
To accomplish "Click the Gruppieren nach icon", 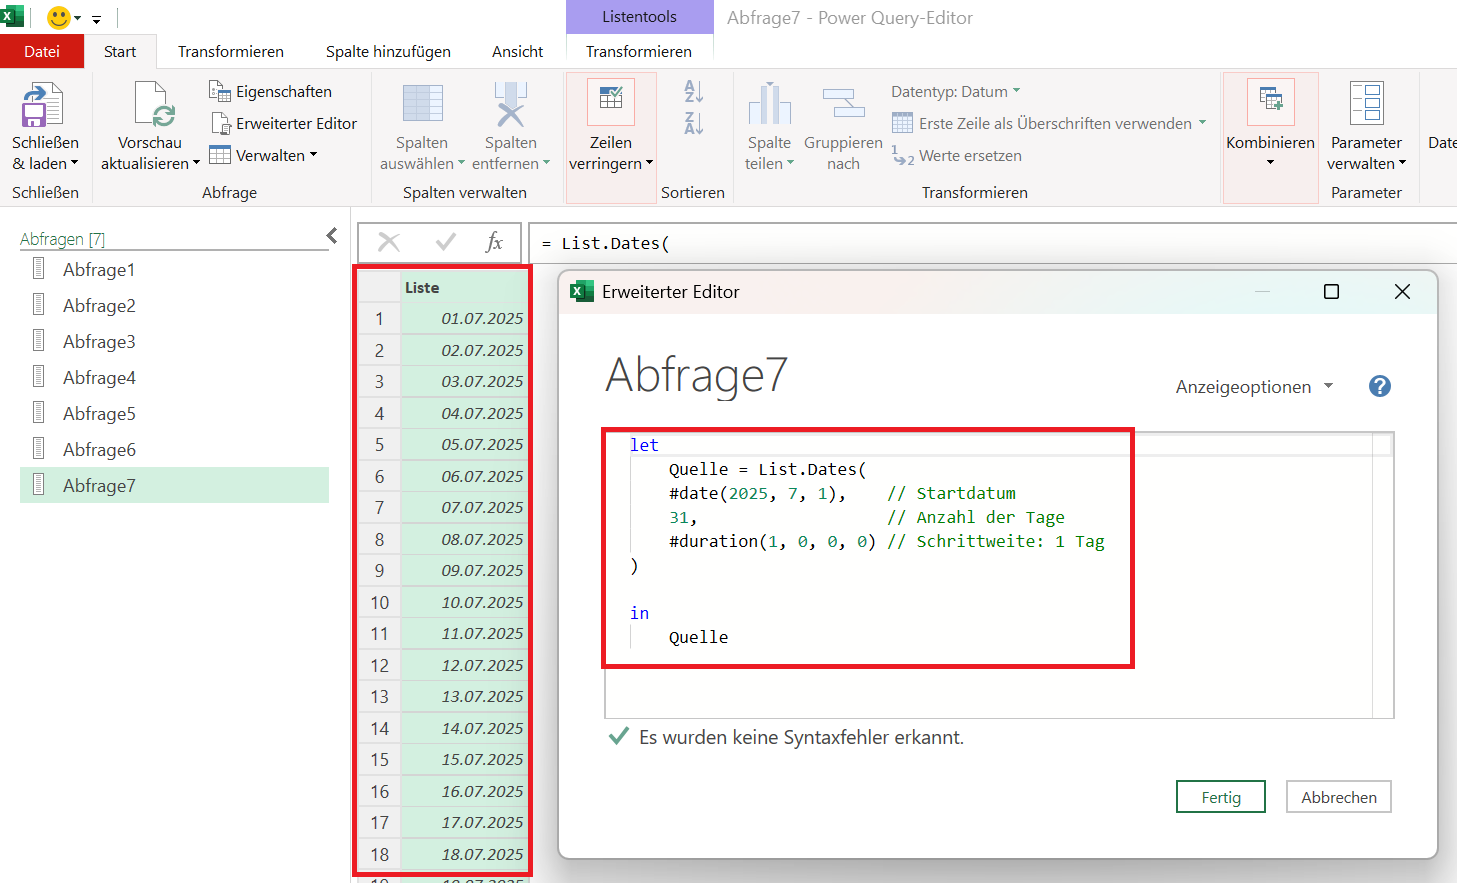I will coord(843,105).
